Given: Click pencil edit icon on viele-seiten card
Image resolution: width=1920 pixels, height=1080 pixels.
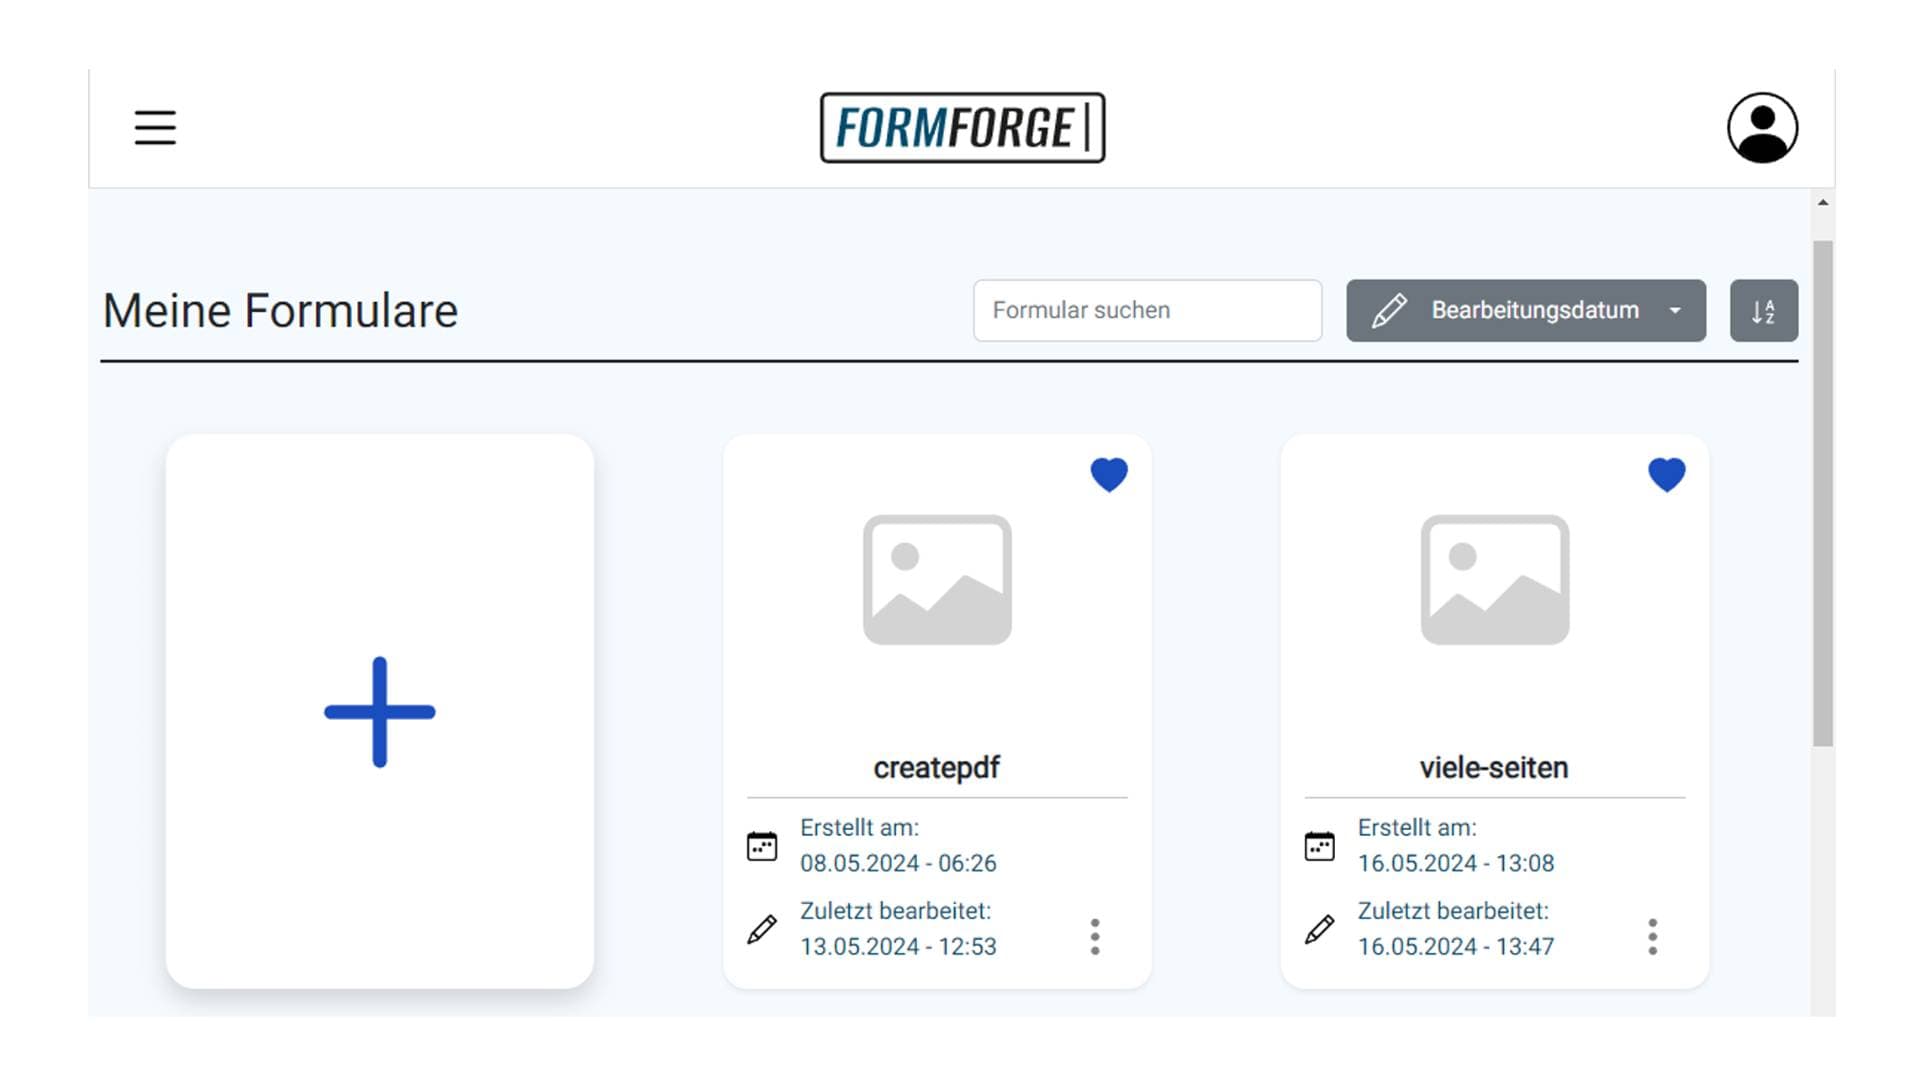Looking at the screenshot, I should click(1320, 929).
